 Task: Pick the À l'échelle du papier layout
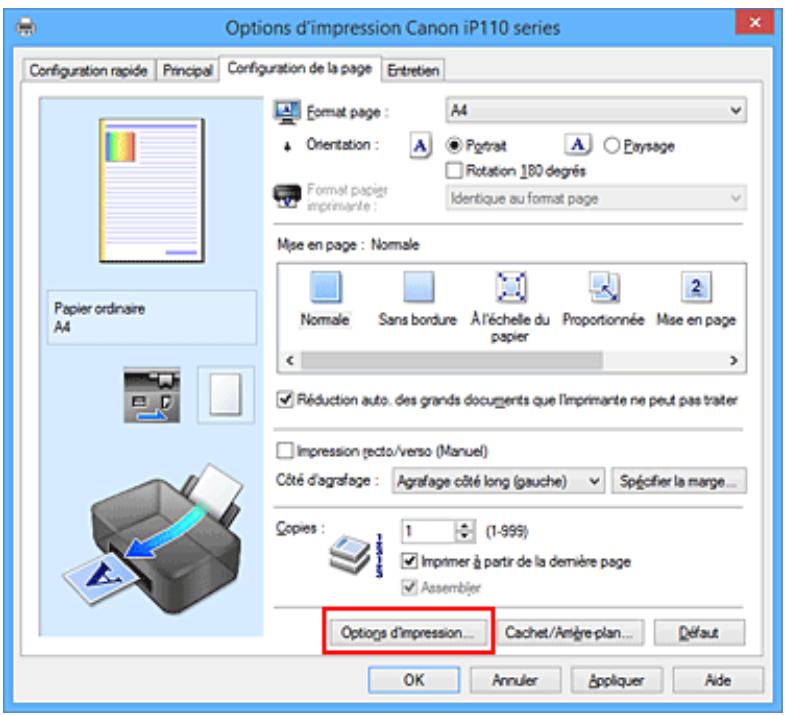click(510, 287)
